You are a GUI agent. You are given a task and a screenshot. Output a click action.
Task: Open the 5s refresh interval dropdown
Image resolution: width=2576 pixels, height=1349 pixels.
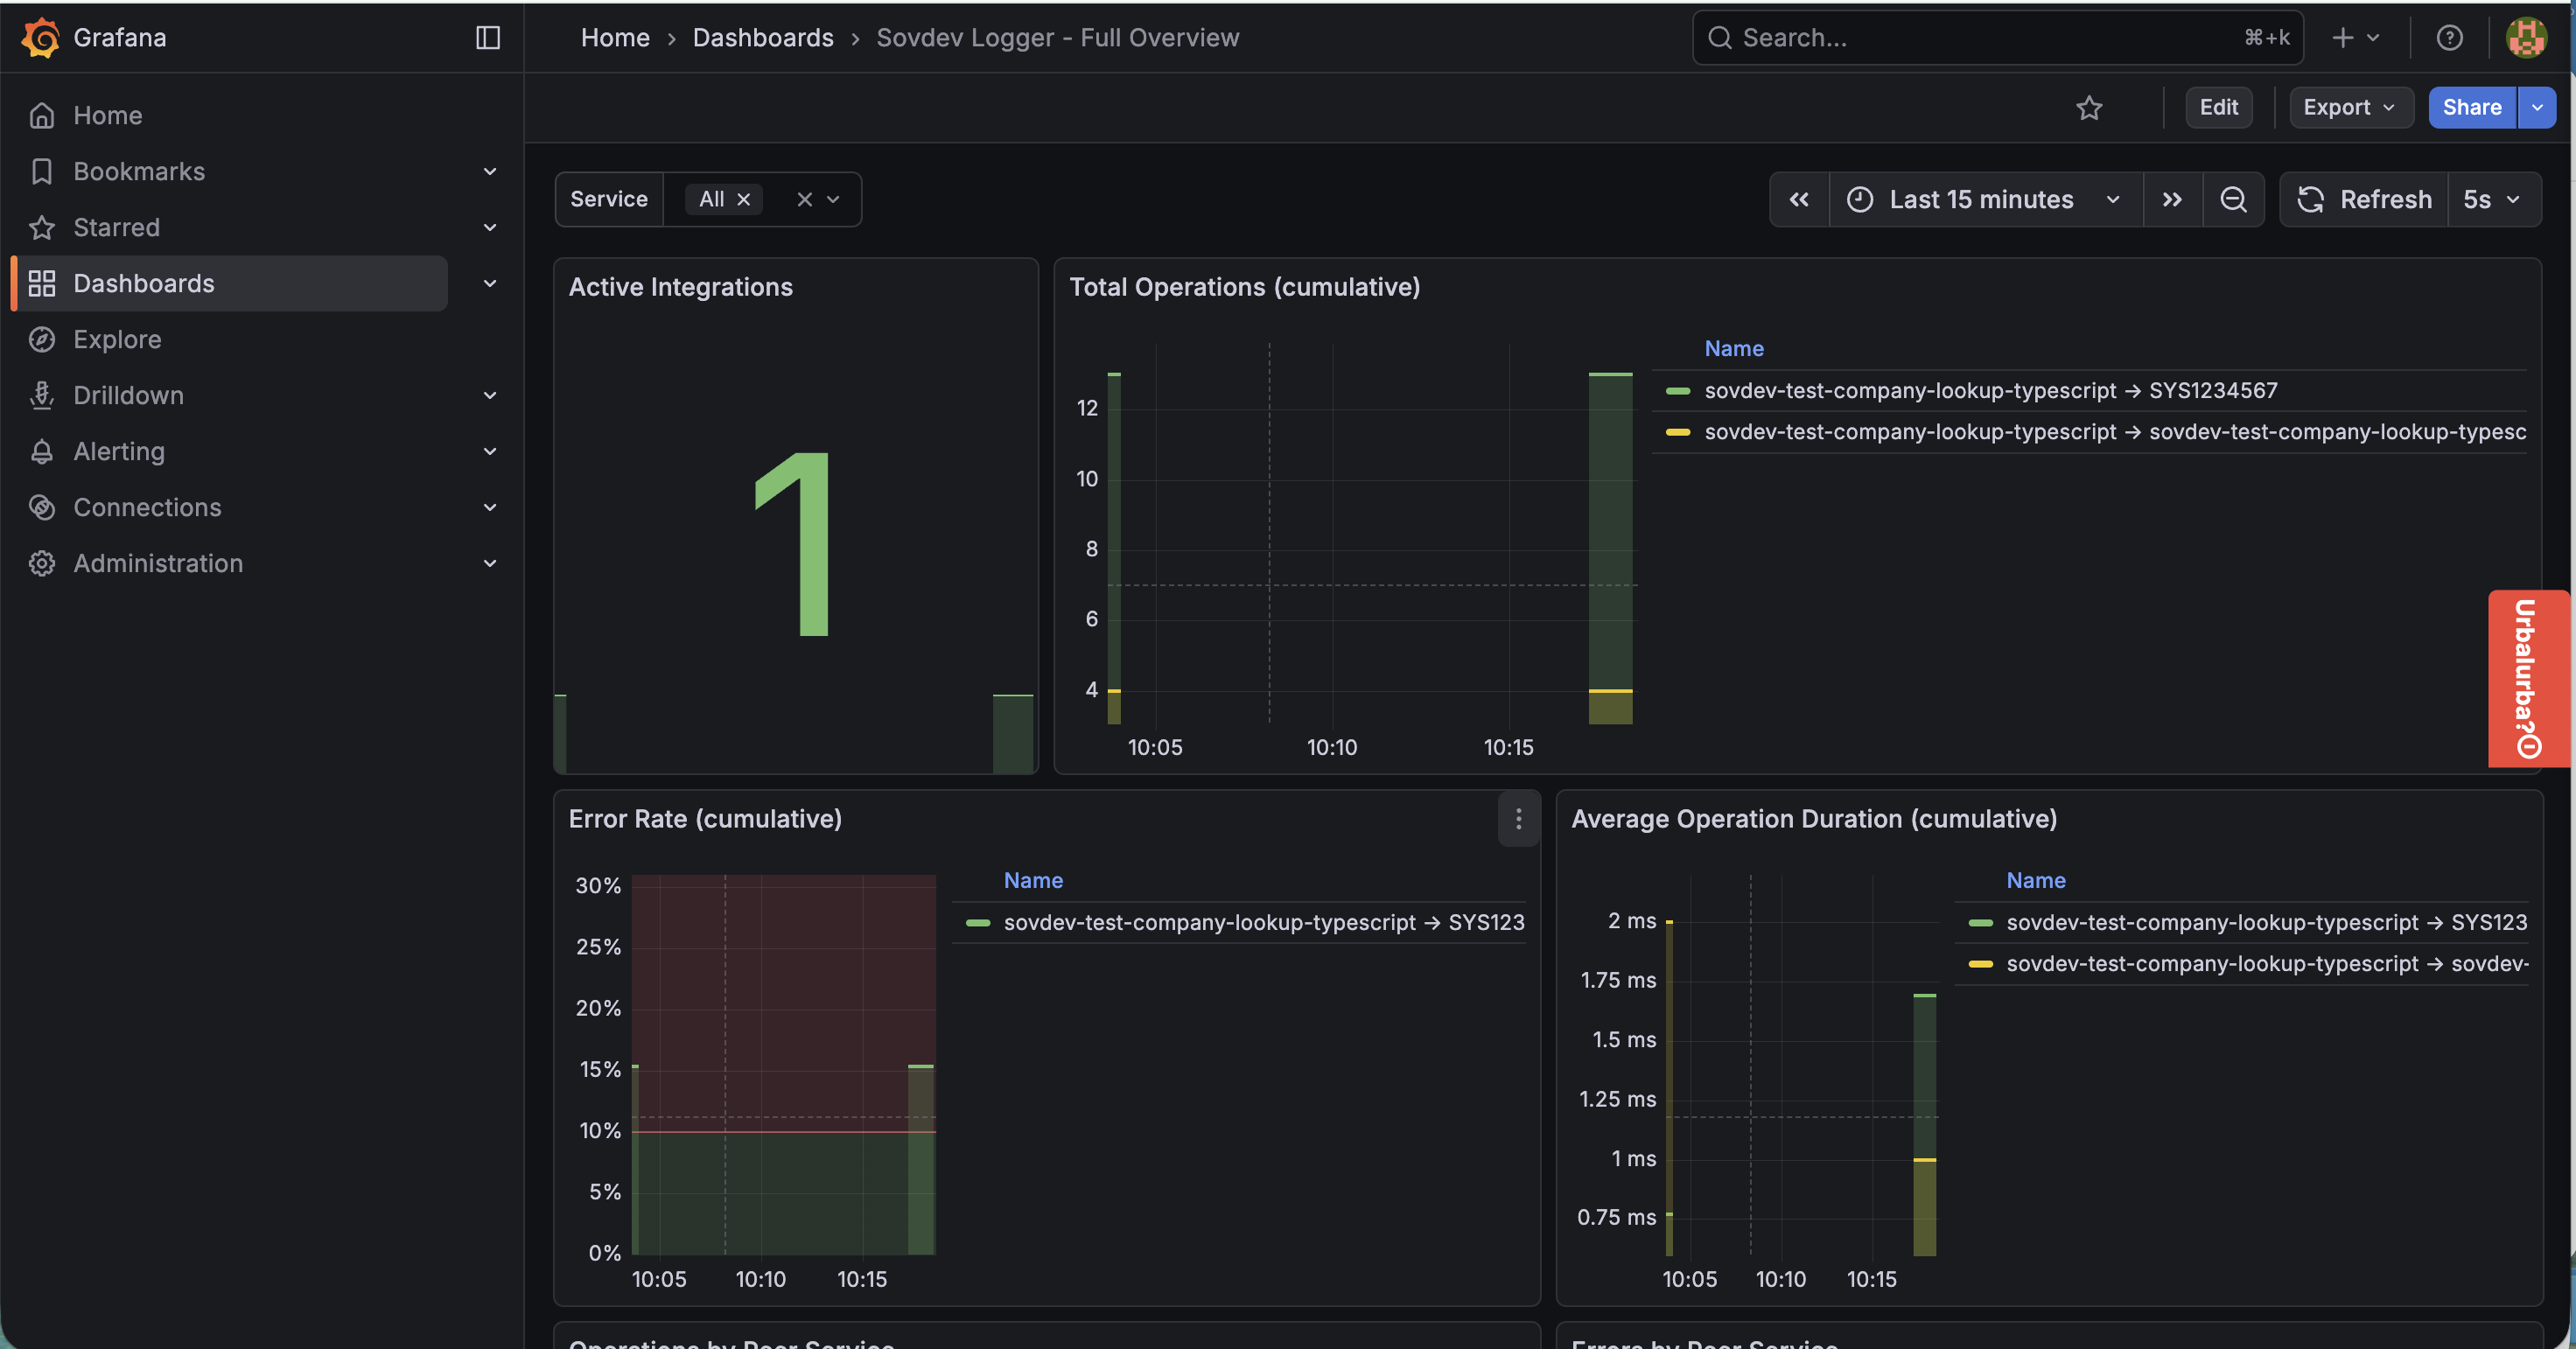[x=2494, y=199]
